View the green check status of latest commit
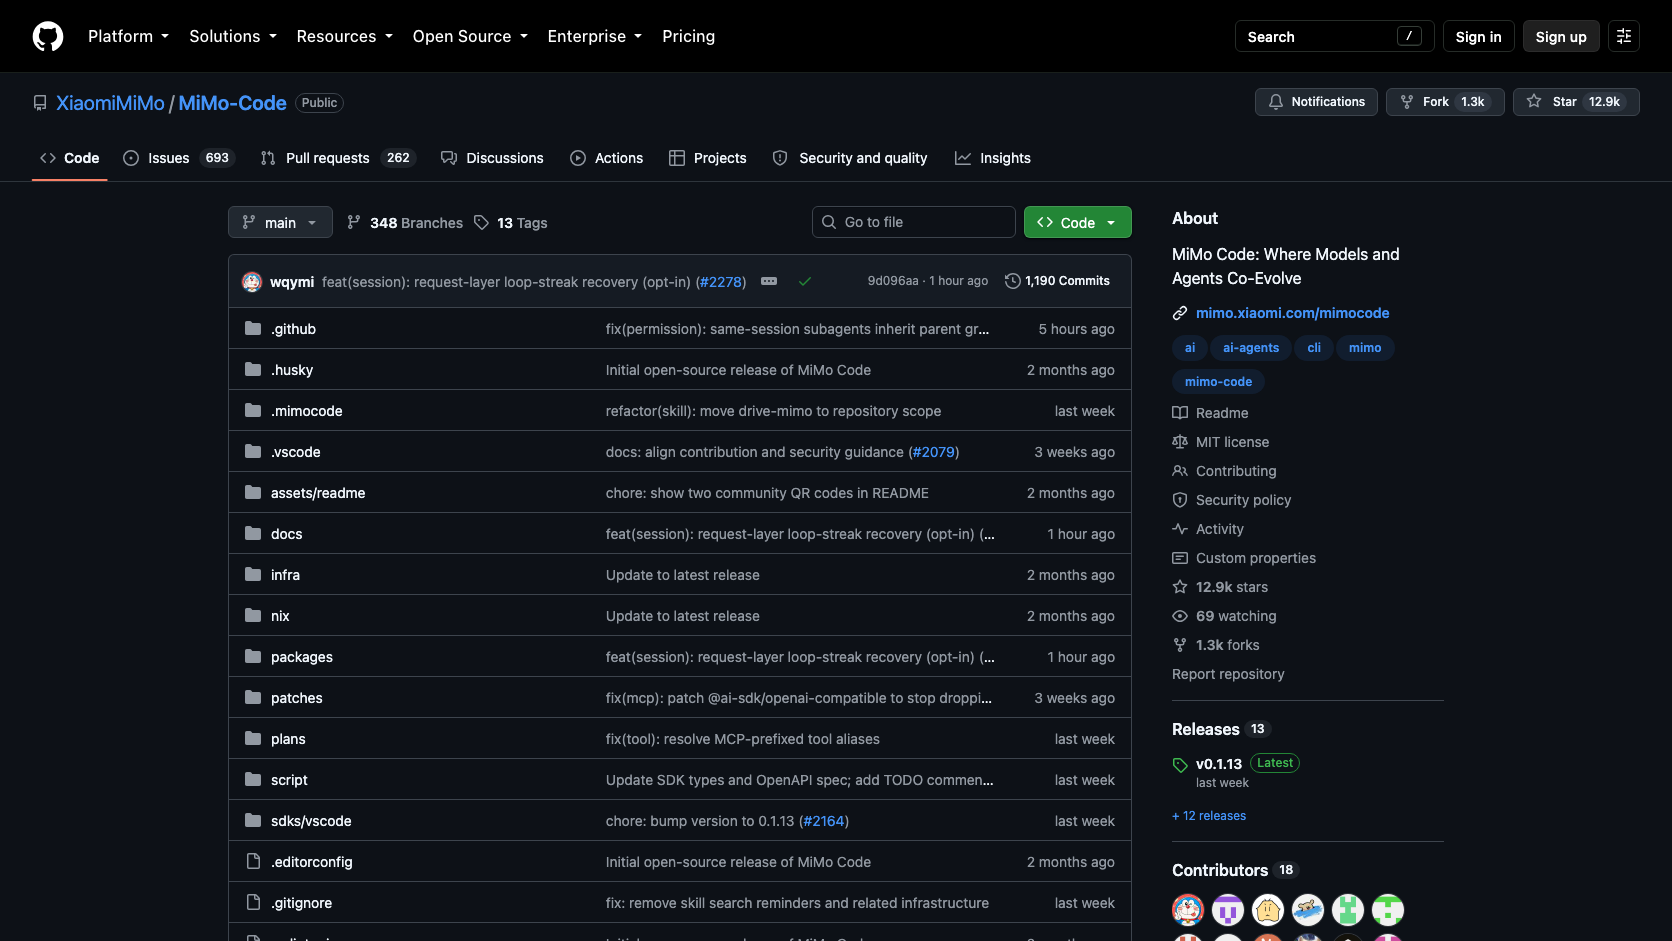The image size is (1672, 941). point(805,281)
